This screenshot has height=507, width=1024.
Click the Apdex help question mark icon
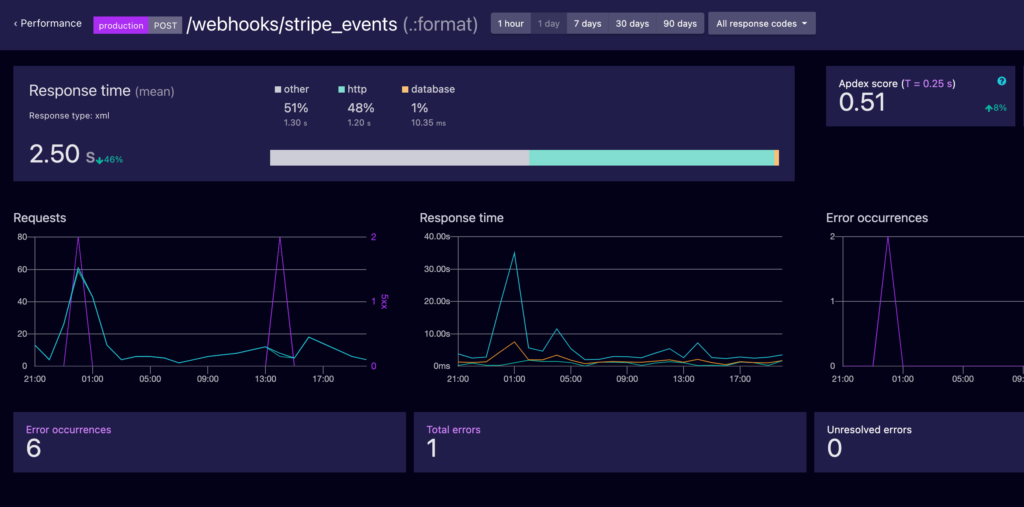1001,81
